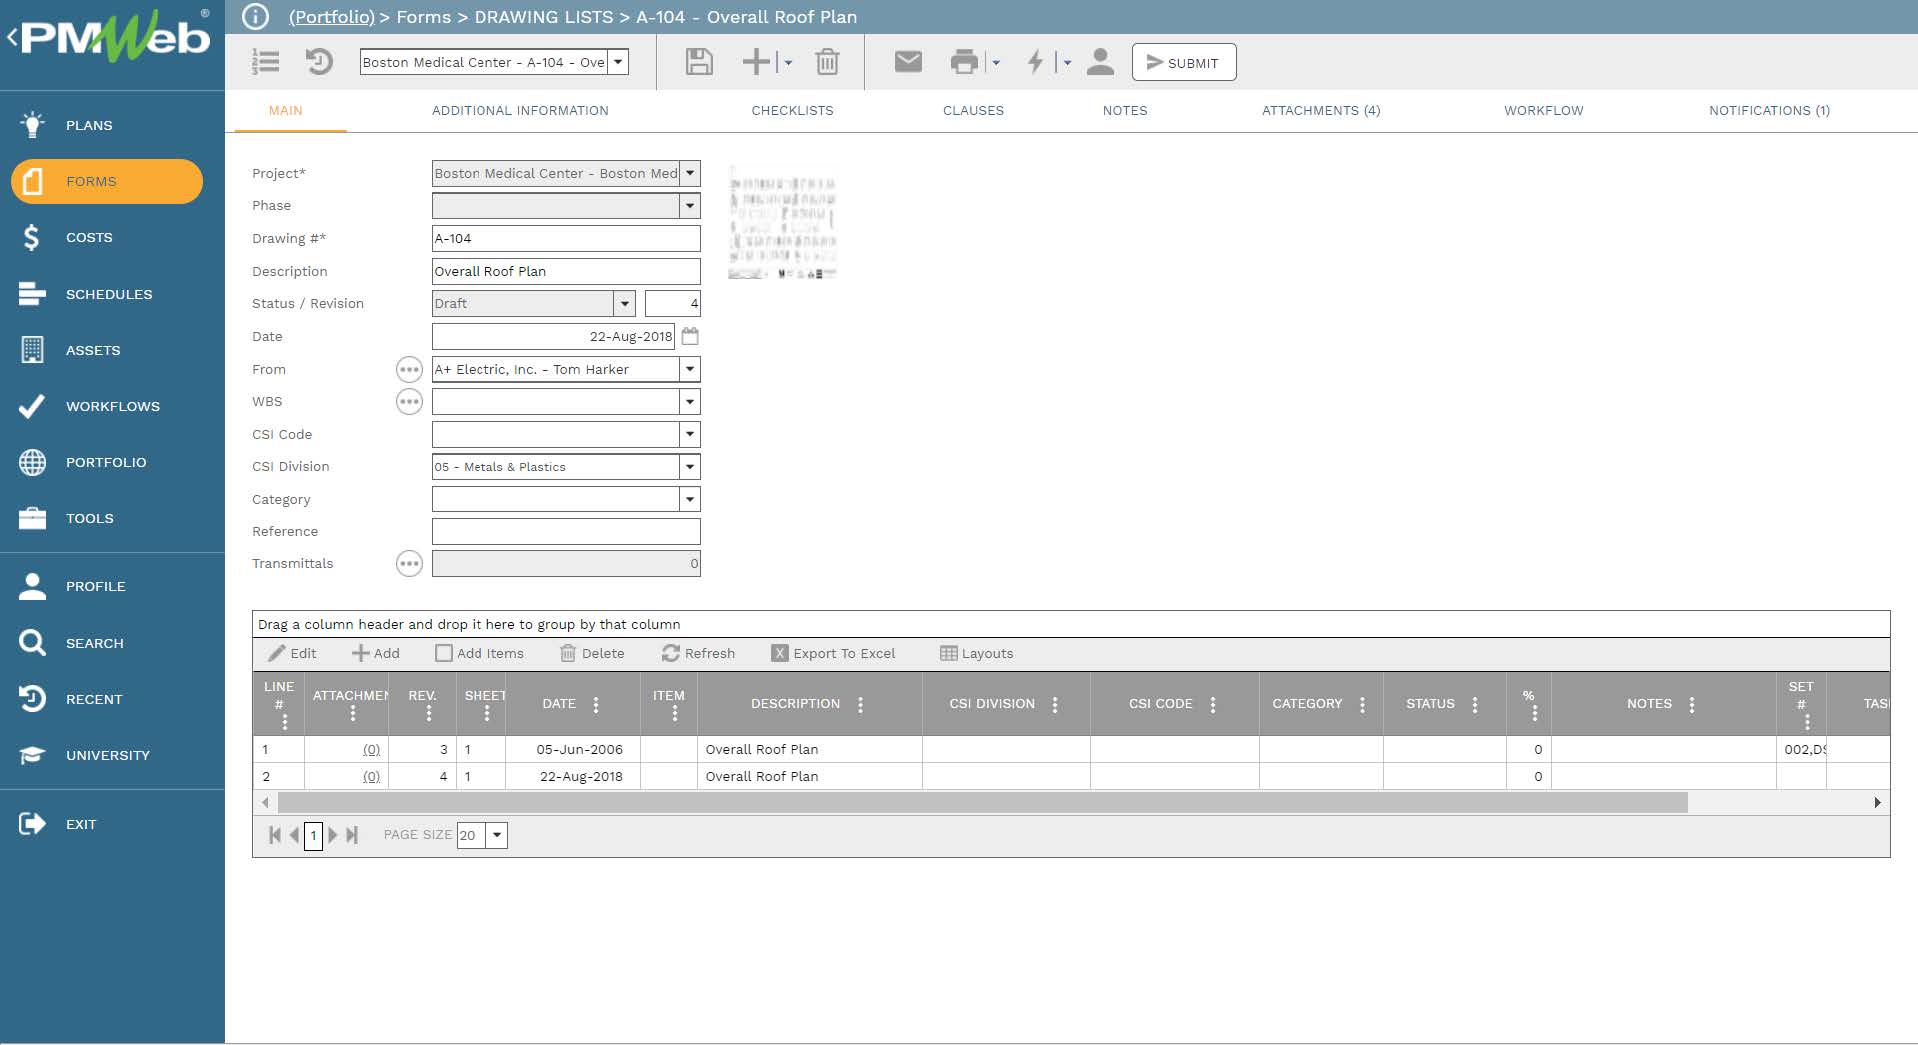The image size is (1918, 1045).
Task: Open the record list view icon
Action: [265, 62]
